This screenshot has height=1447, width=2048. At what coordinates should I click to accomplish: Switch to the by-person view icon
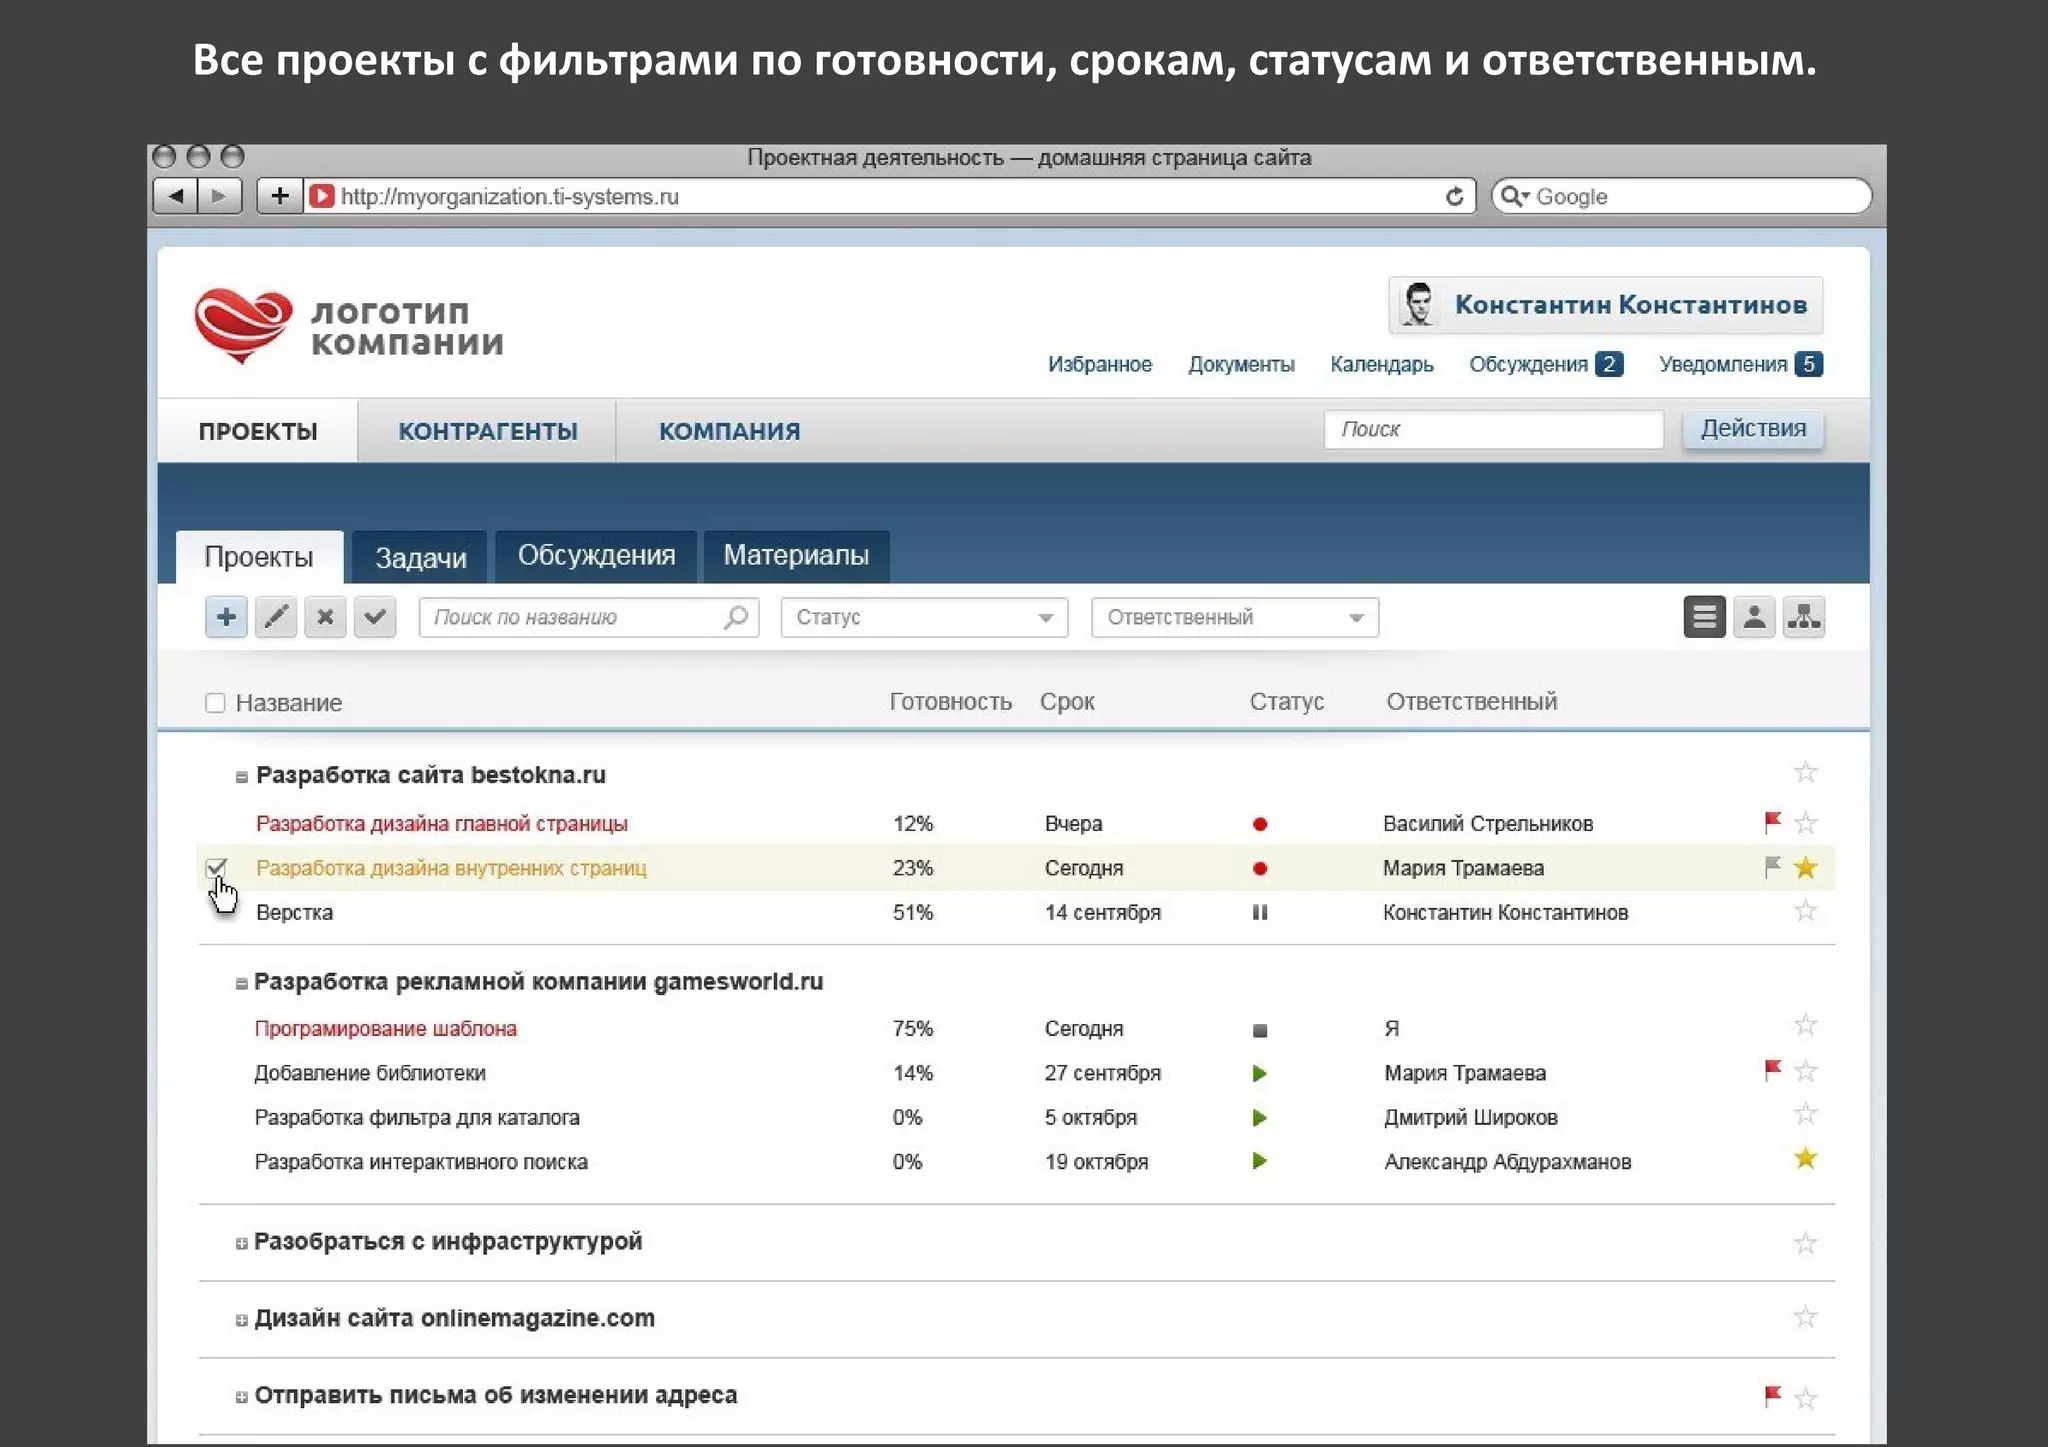tap(1754, 617)
